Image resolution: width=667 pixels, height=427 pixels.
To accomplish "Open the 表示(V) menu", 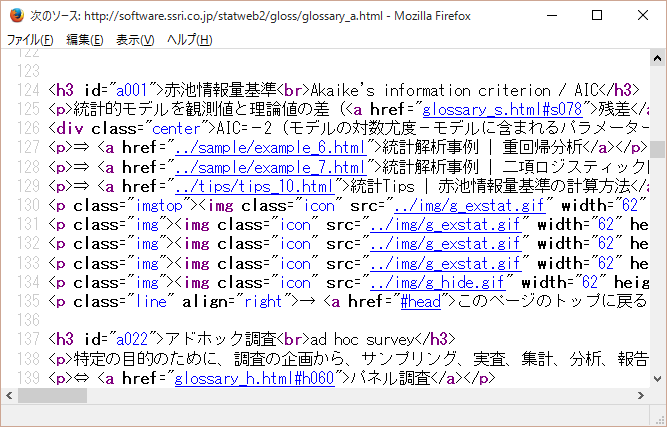I will click(x=135, y=40).
